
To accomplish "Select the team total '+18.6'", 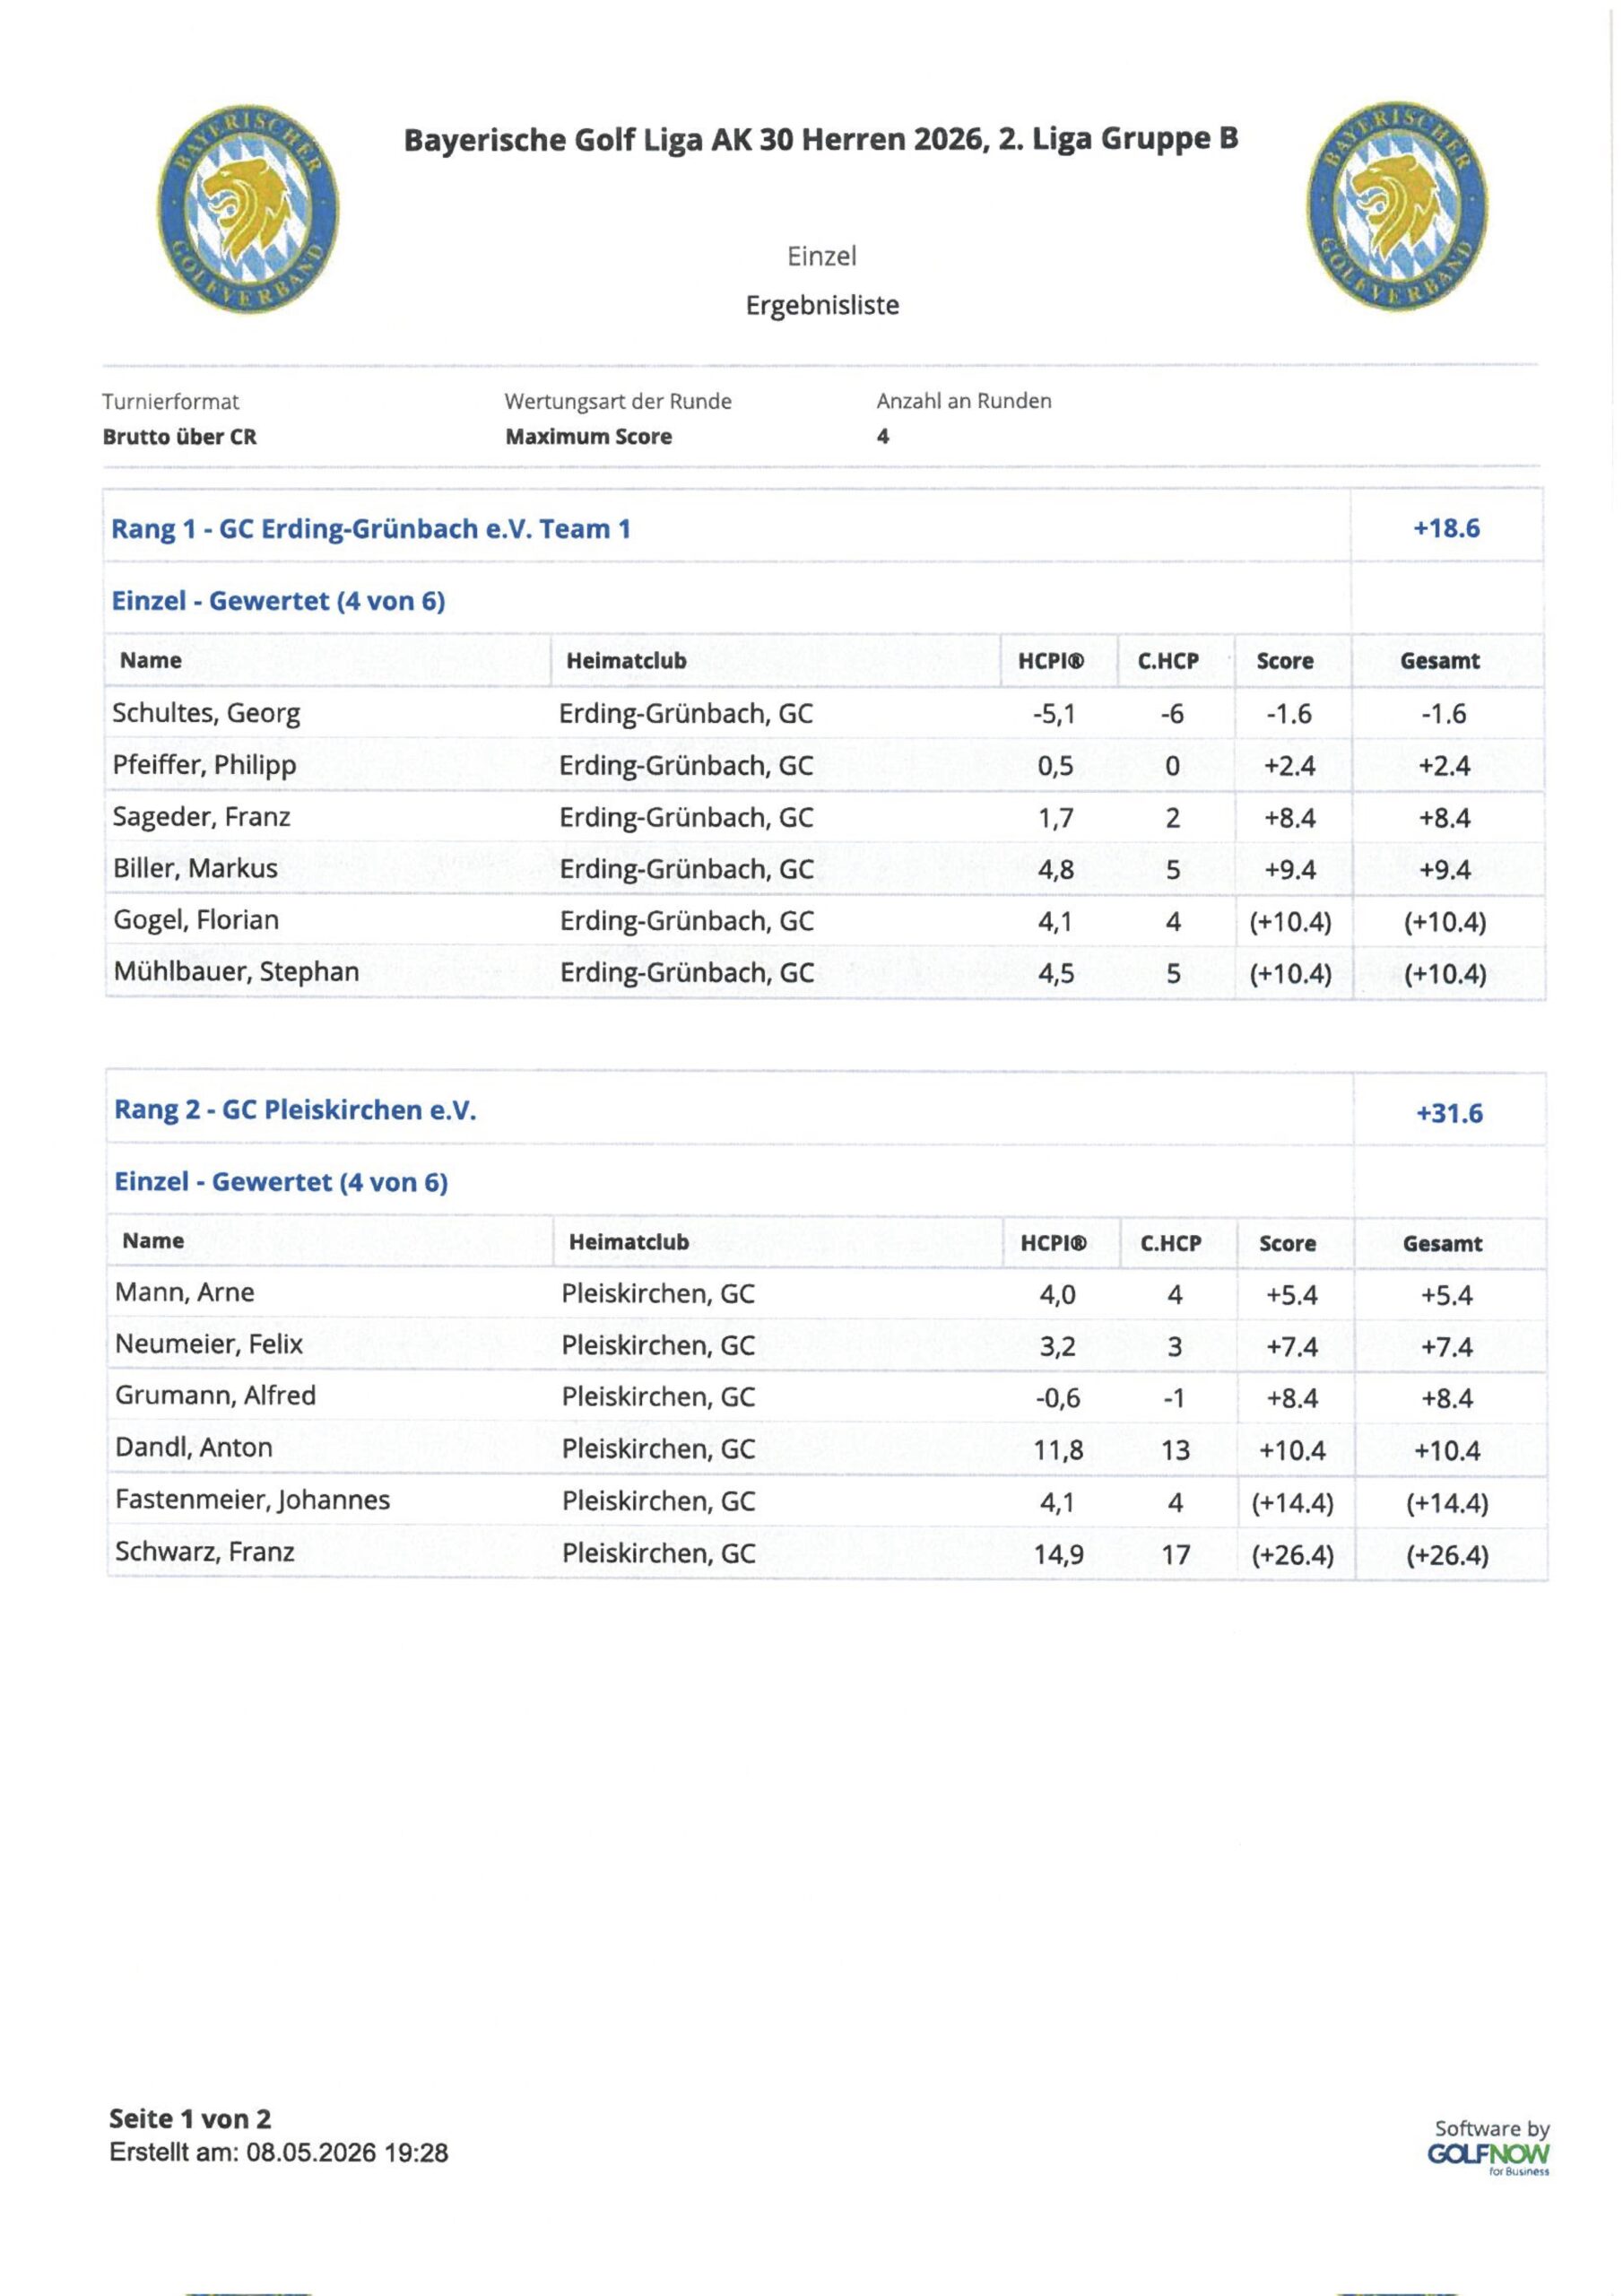I will 1446,528.
